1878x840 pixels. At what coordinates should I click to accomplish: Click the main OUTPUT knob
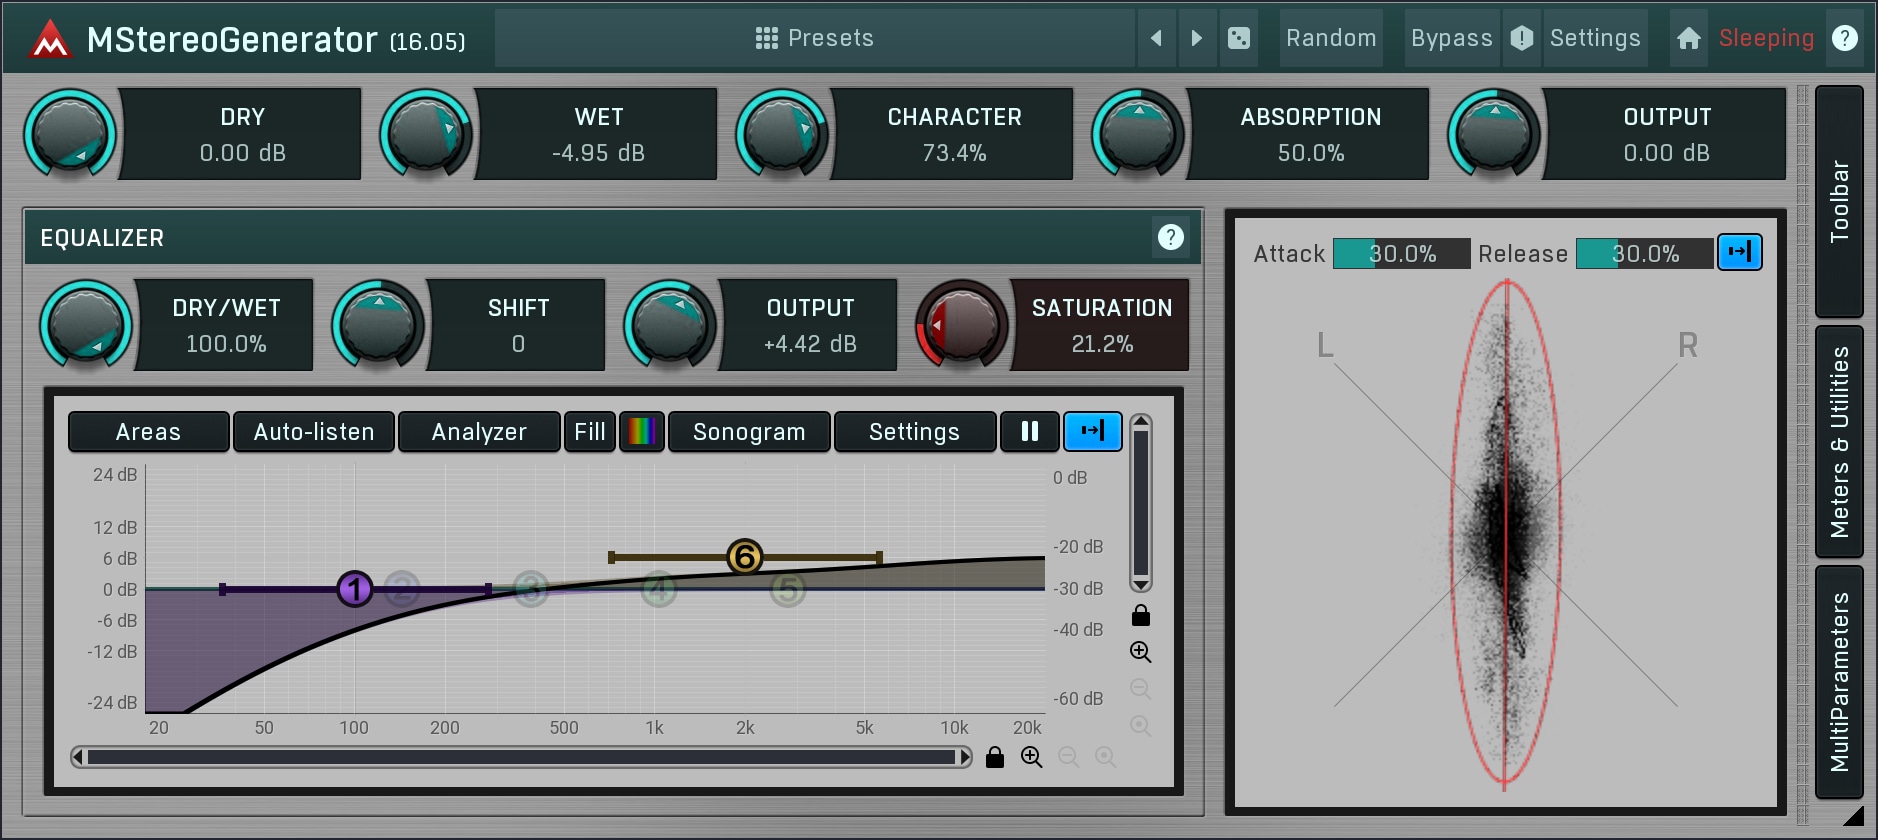(x=1494, y=134)
